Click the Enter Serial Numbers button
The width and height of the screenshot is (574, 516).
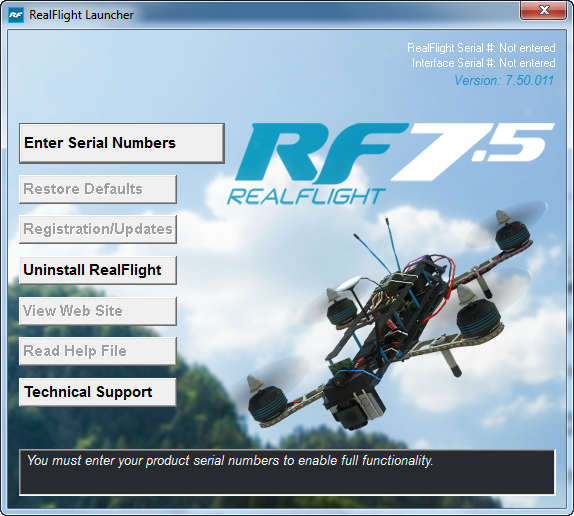[x=122, y=143]
